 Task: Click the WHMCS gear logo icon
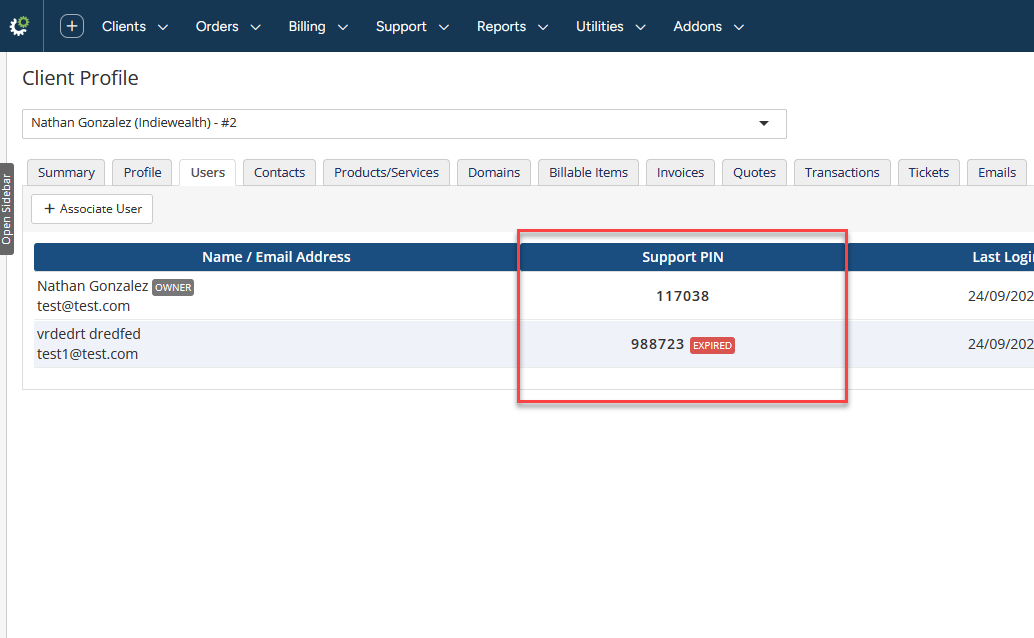tap(19, 26)
